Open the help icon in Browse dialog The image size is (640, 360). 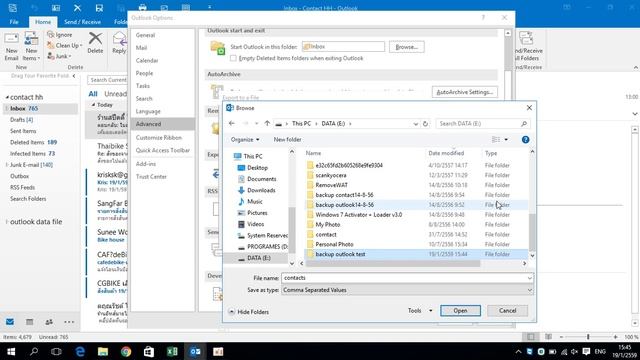pos(525,140)
